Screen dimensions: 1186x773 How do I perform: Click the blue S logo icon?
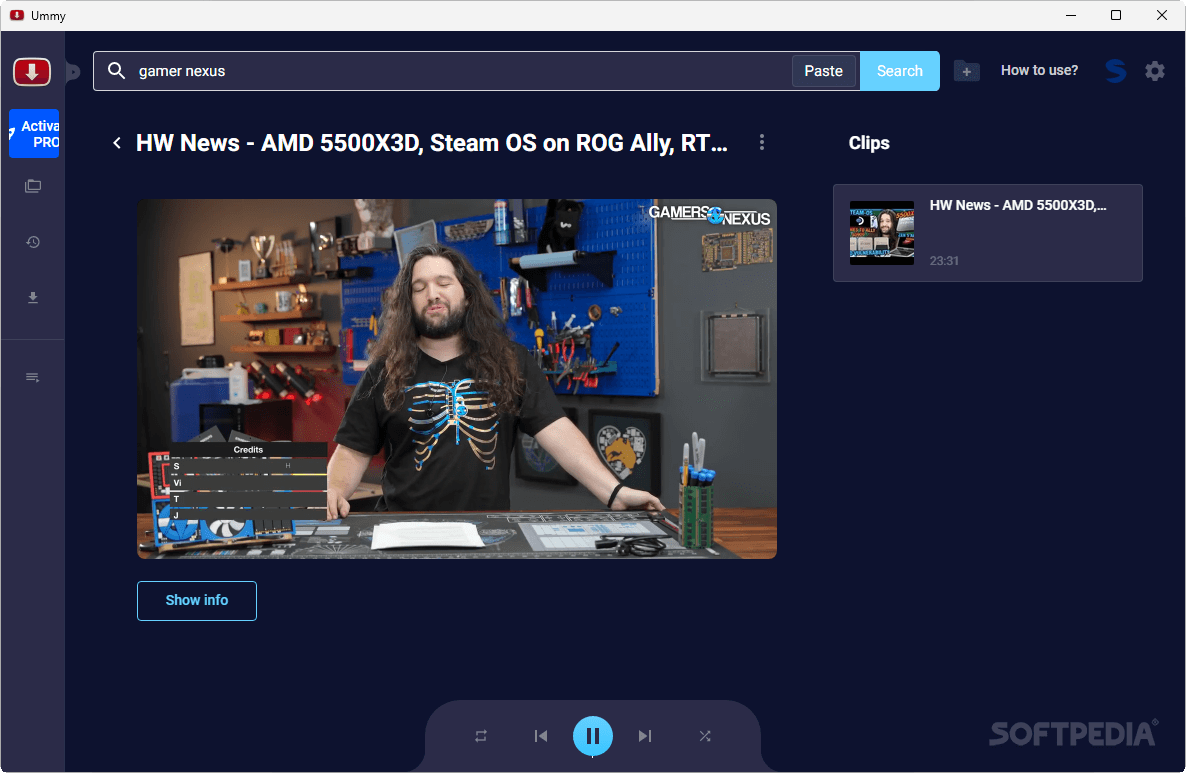pos(1115,71)
